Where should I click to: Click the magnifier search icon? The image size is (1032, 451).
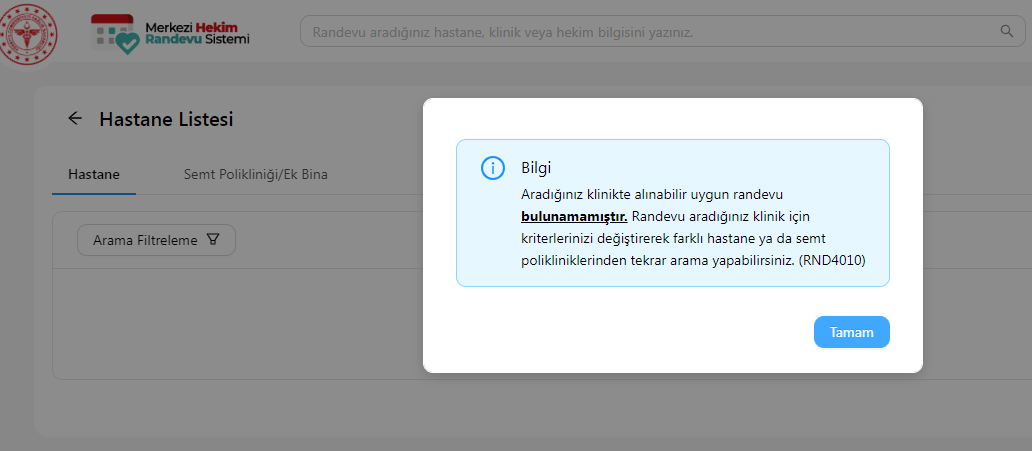coord(1006,32)
